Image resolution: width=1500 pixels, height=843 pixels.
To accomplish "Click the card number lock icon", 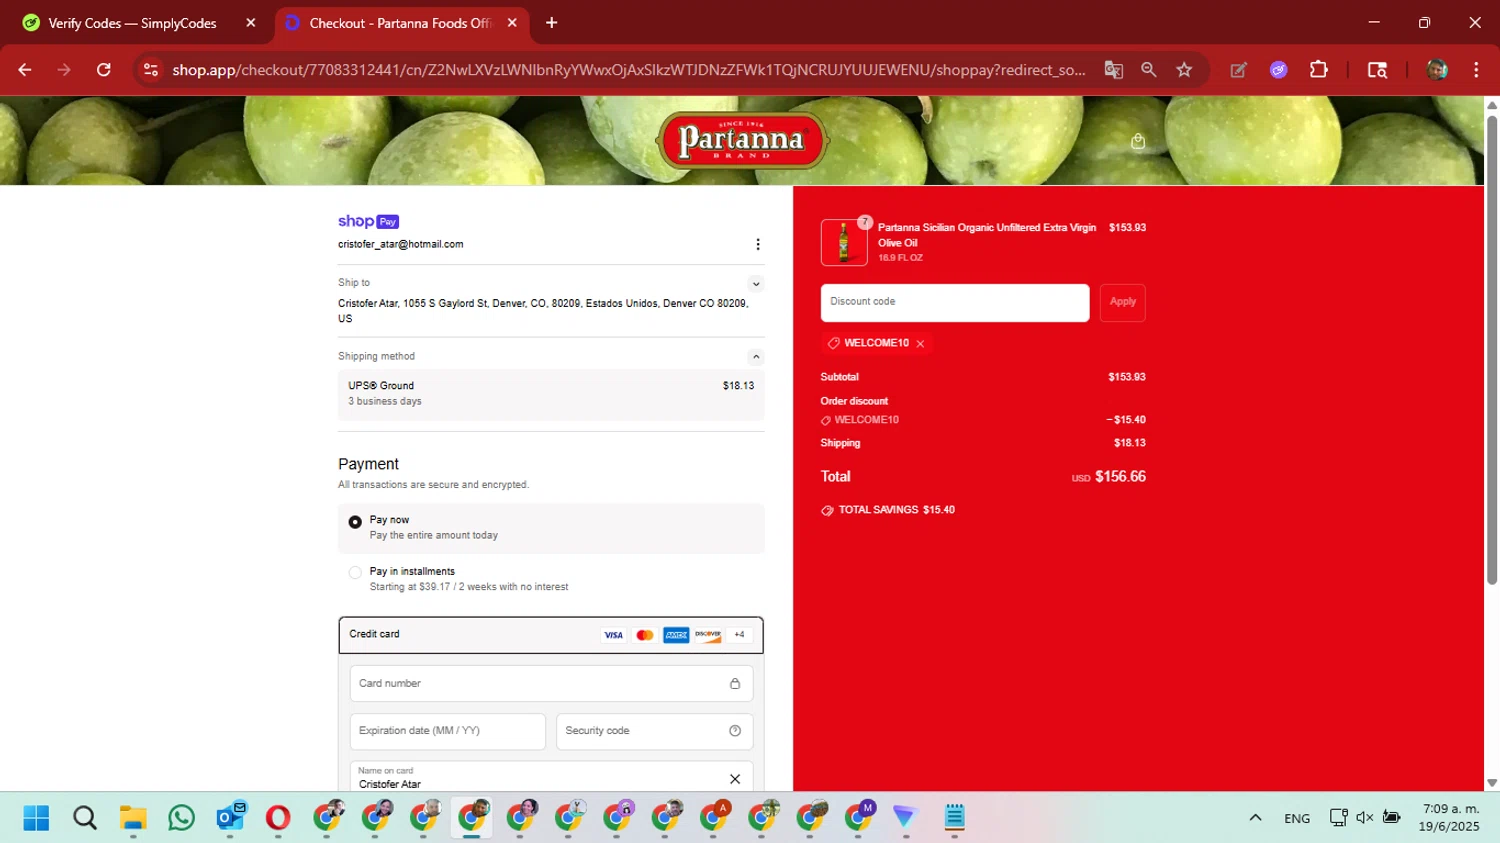I will coord(735,684).
